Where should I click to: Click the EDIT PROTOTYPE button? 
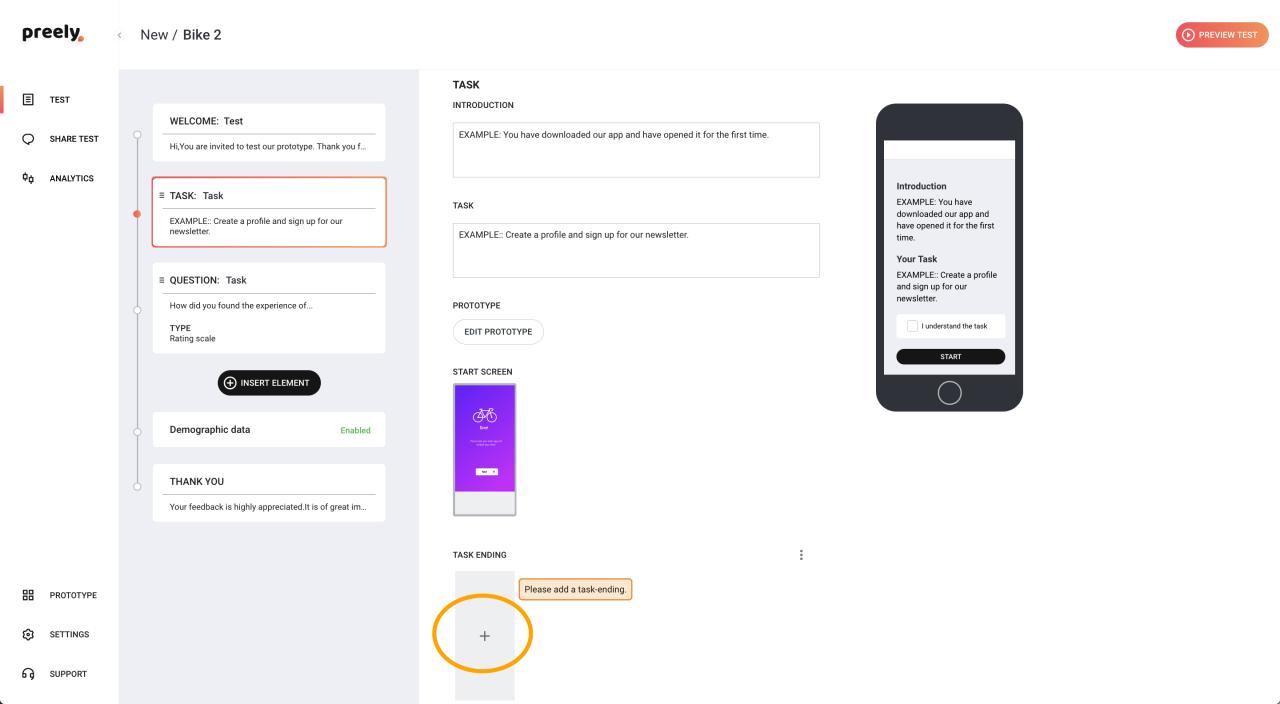(498, 332)
